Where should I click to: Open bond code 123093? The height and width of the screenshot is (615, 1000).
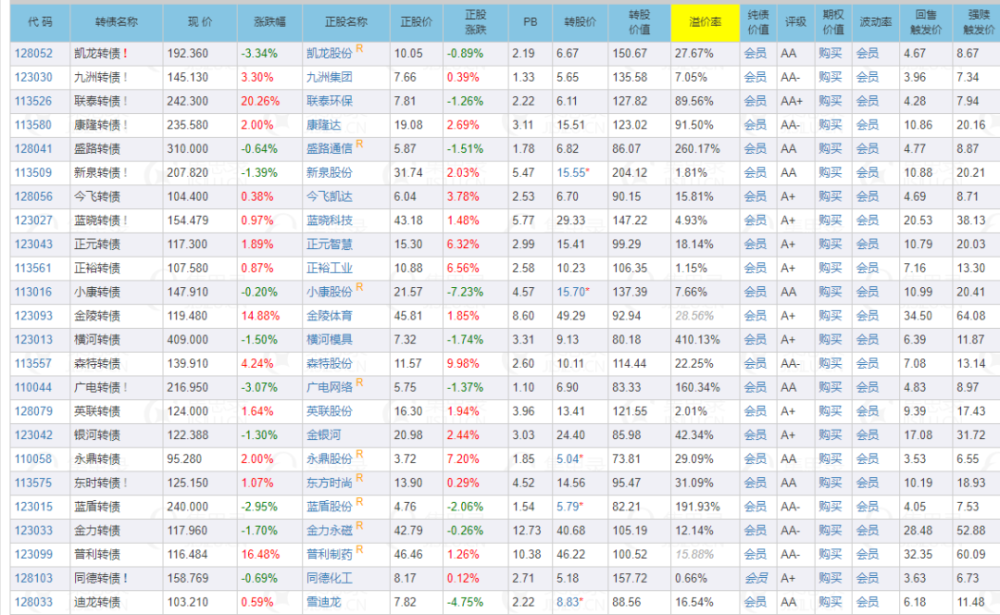(34, 316)
